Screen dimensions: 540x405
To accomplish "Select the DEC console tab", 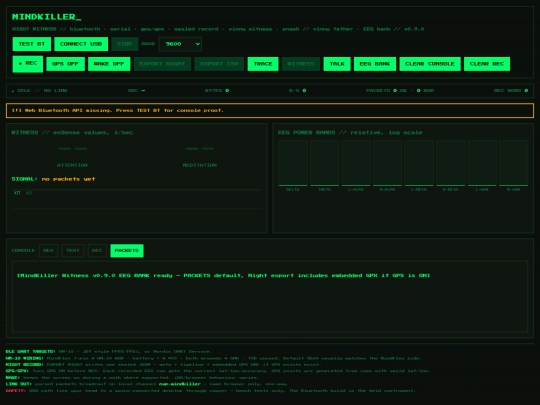I will pos(97,251).
